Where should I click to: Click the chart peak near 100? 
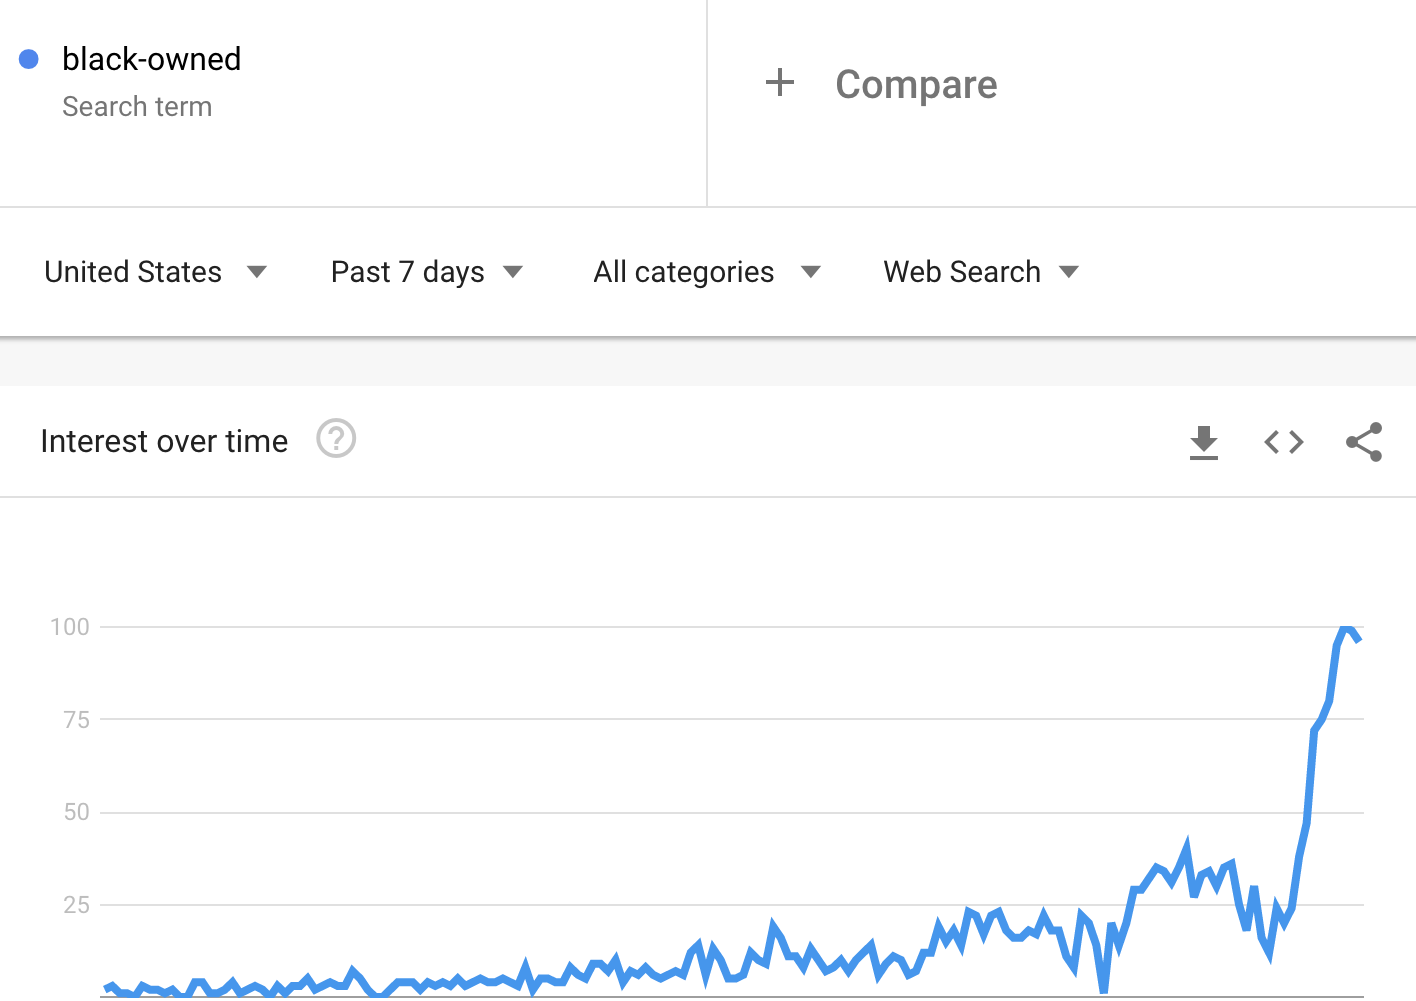[1347, 628]
